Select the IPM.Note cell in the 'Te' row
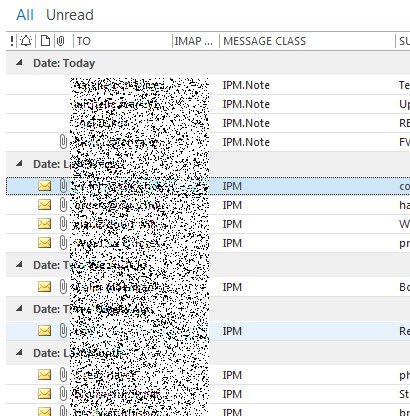The height and width of the screenshot is (416, 410). [x=246, y=85]
